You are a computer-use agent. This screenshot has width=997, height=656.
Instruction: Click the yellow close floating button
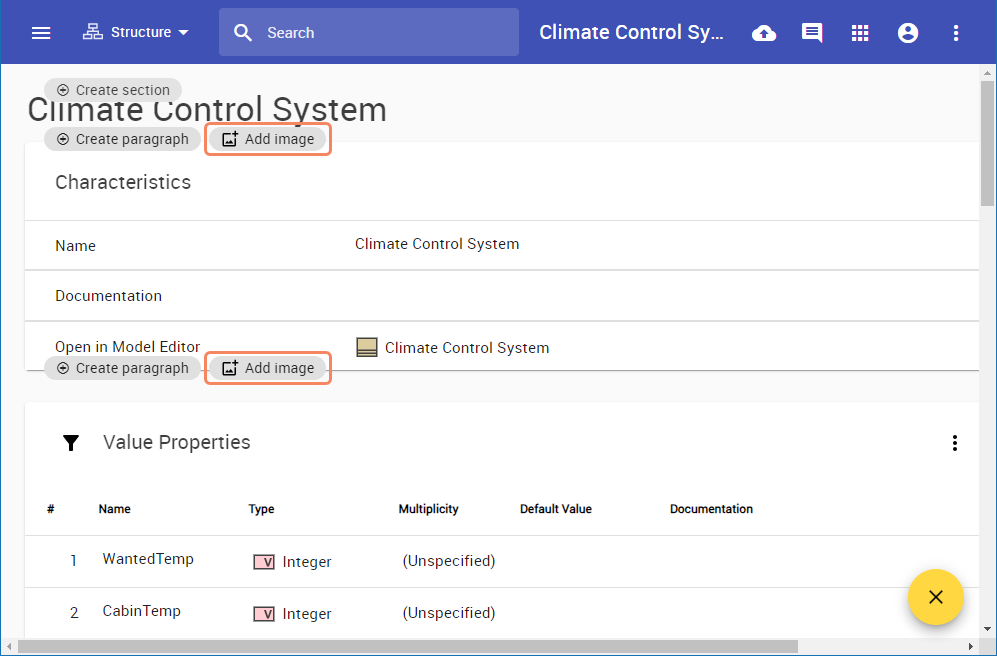tap(935, 597)
